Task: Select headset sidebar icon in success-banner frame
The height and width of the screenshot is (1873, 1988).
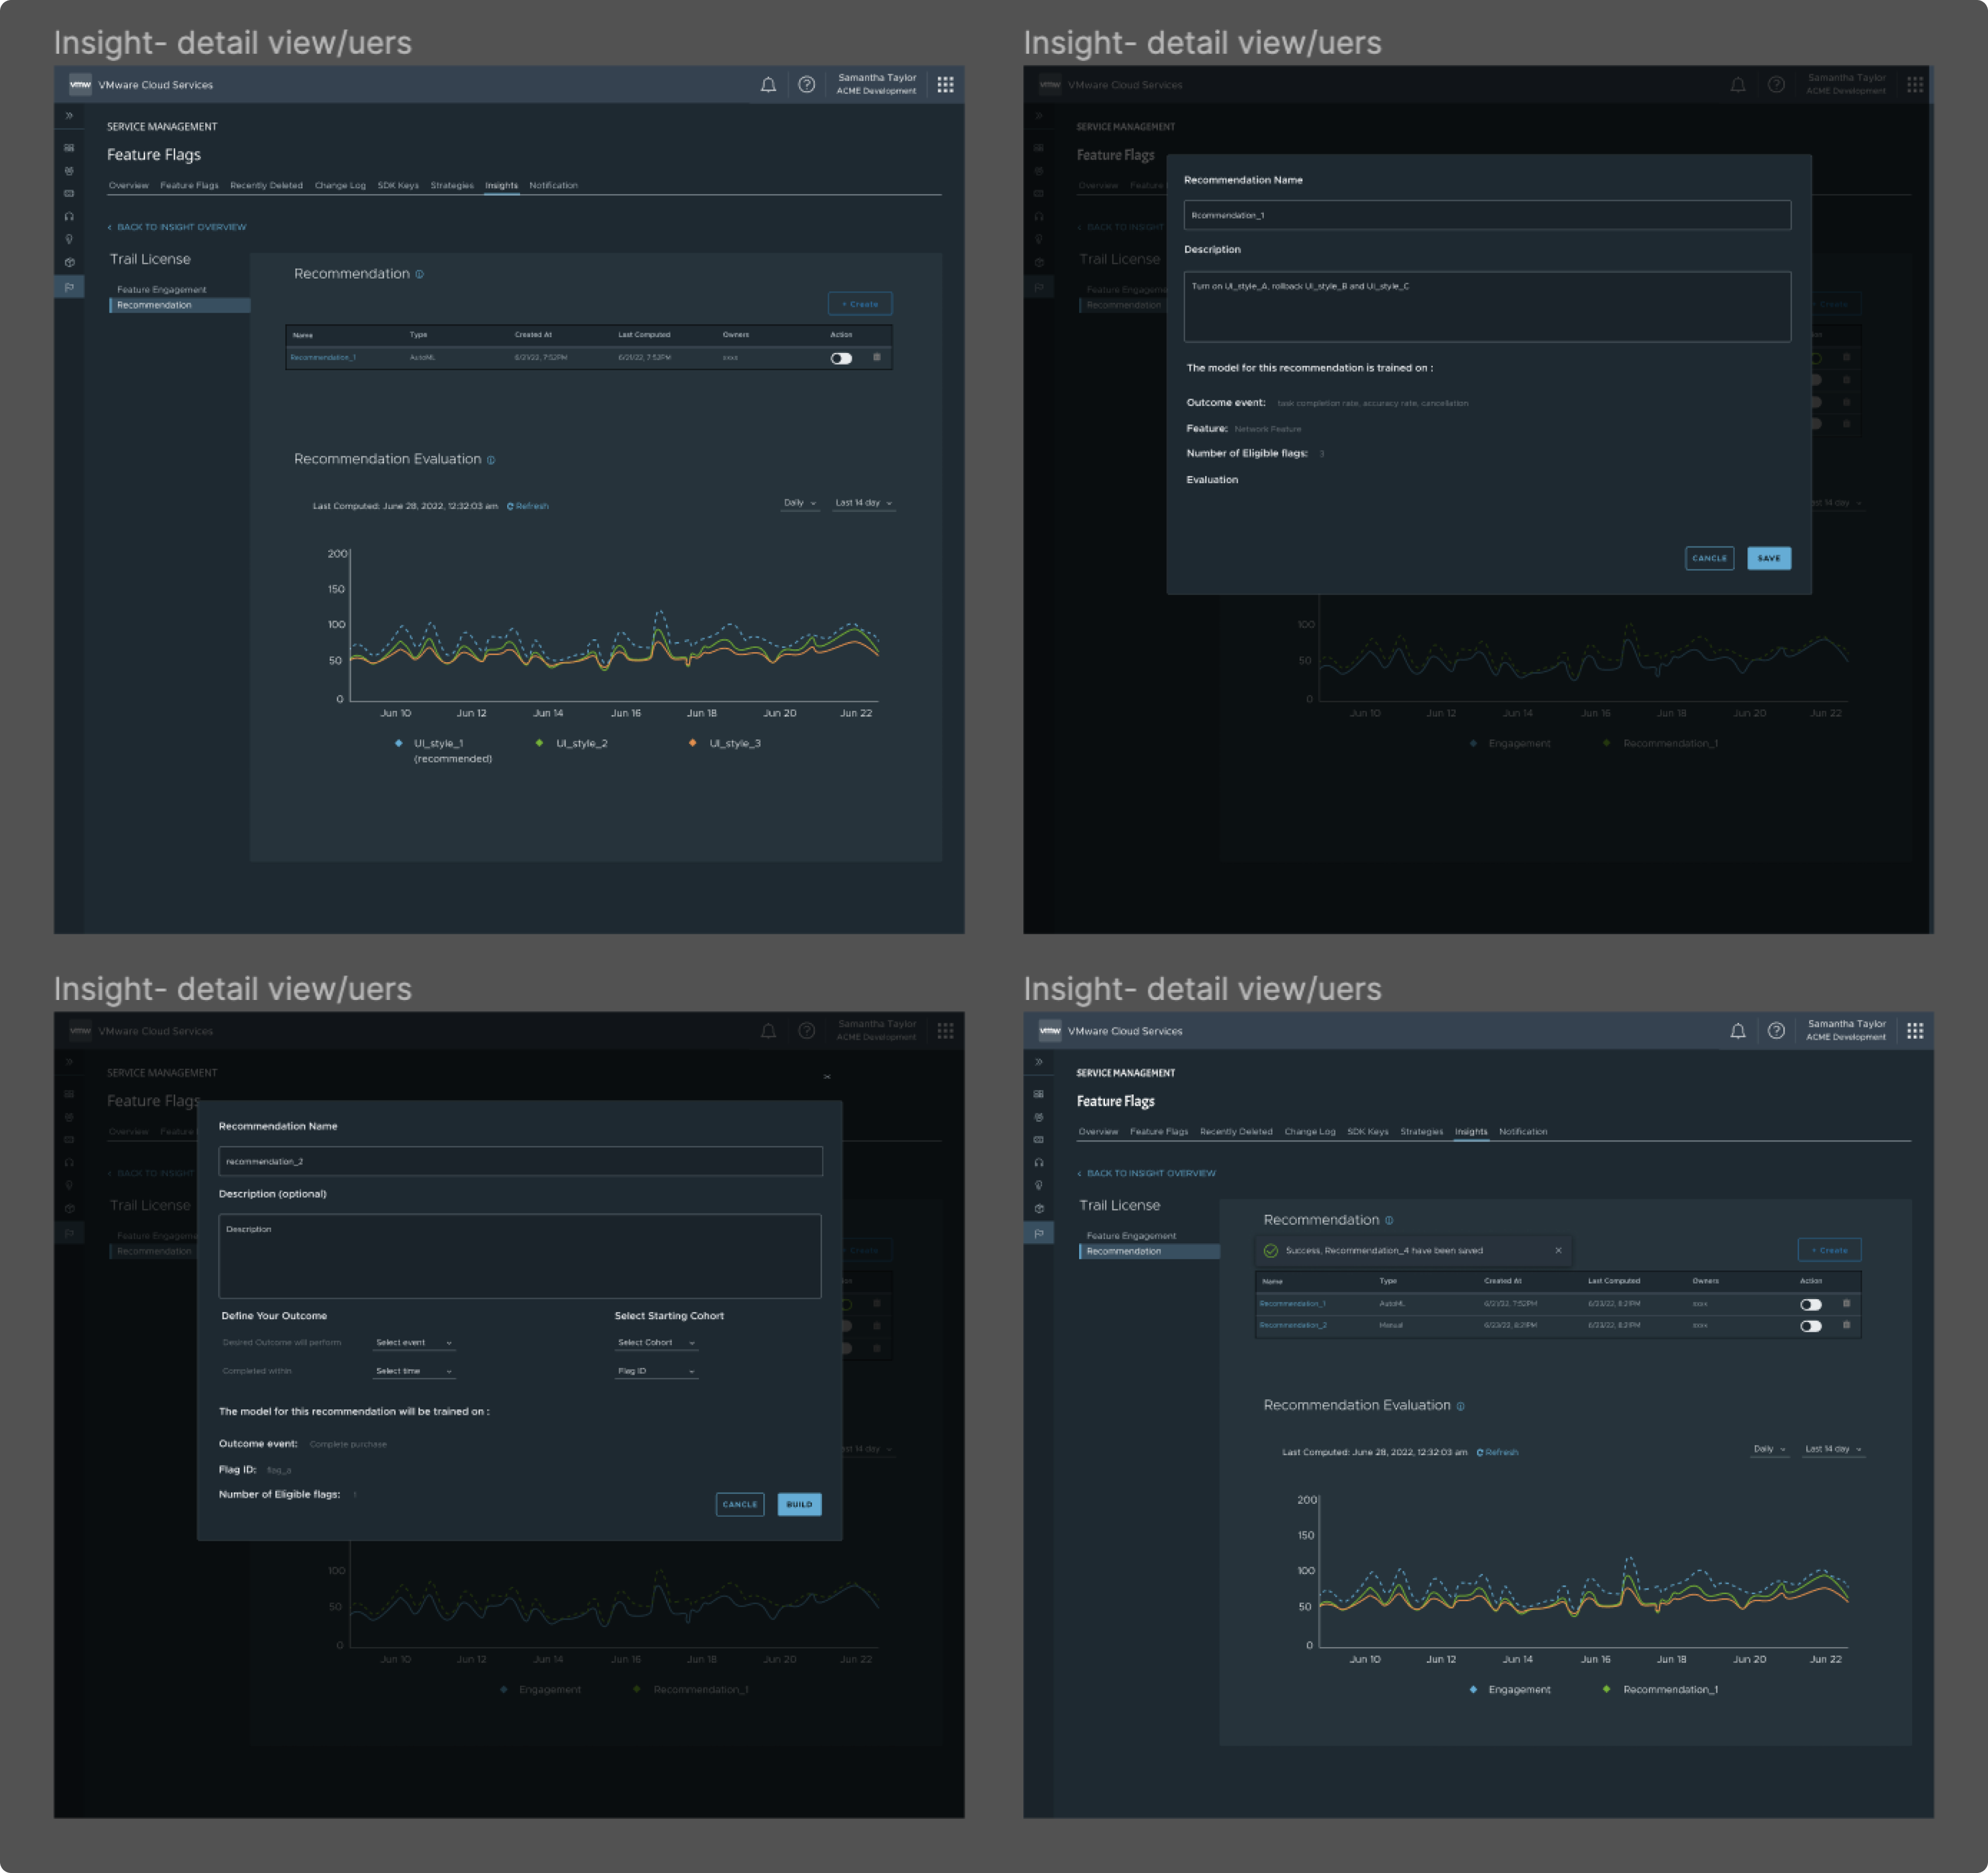Action: 1039,1163
